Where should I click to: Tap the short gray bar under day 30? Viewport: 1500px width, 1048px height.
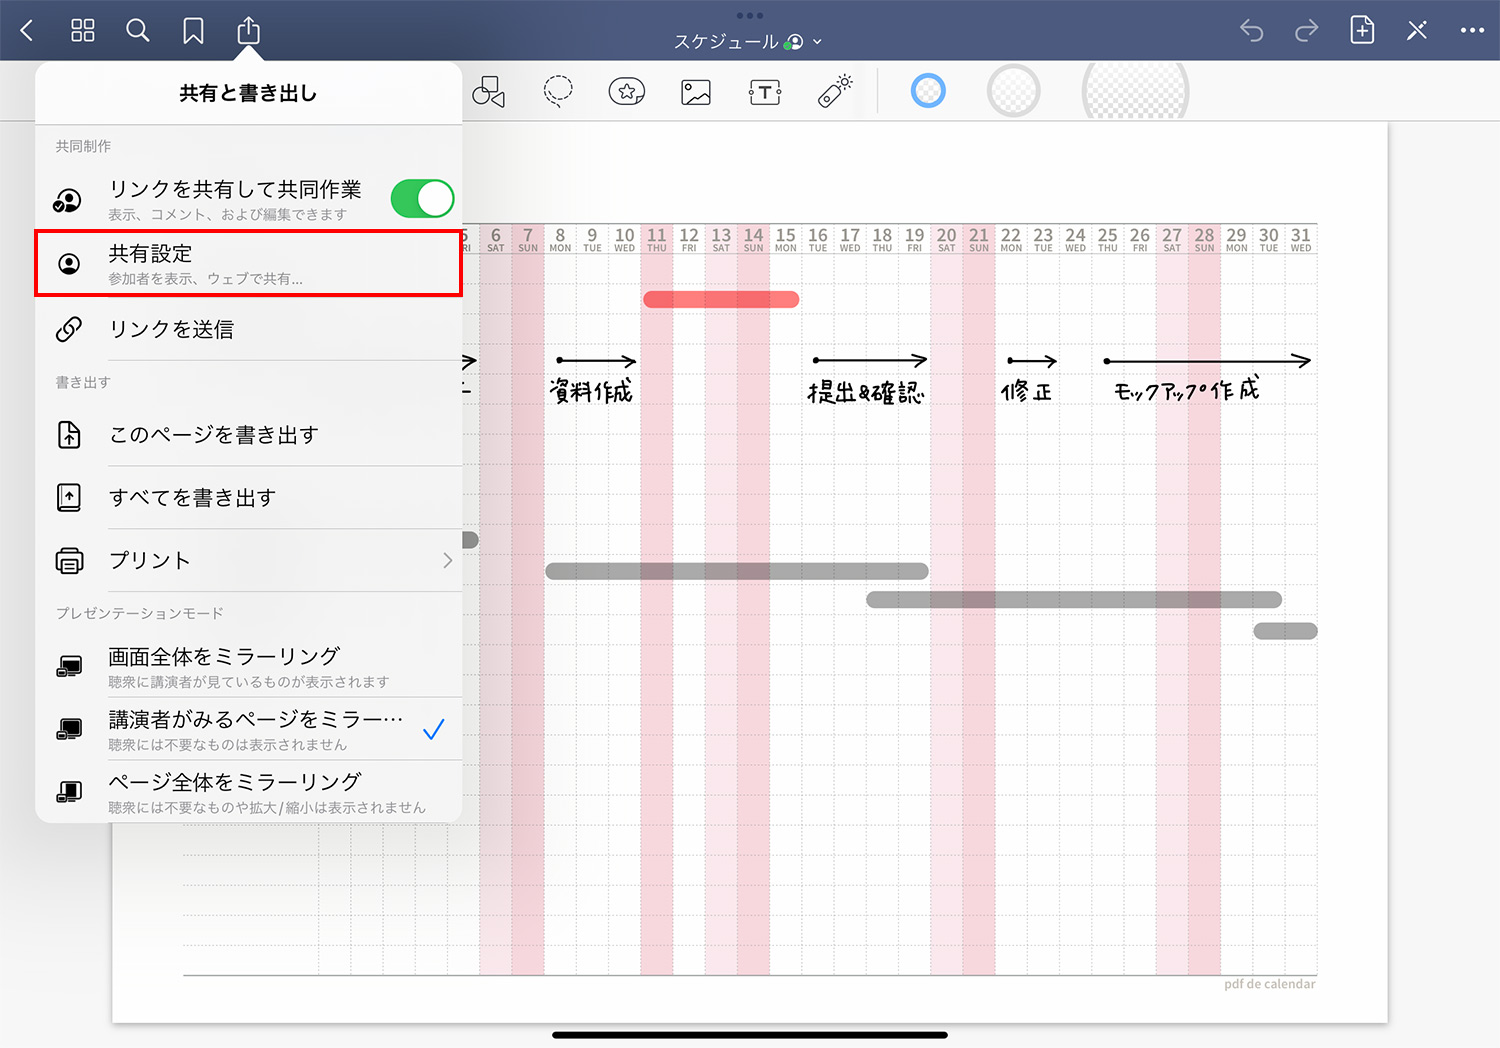[1285, 631]
